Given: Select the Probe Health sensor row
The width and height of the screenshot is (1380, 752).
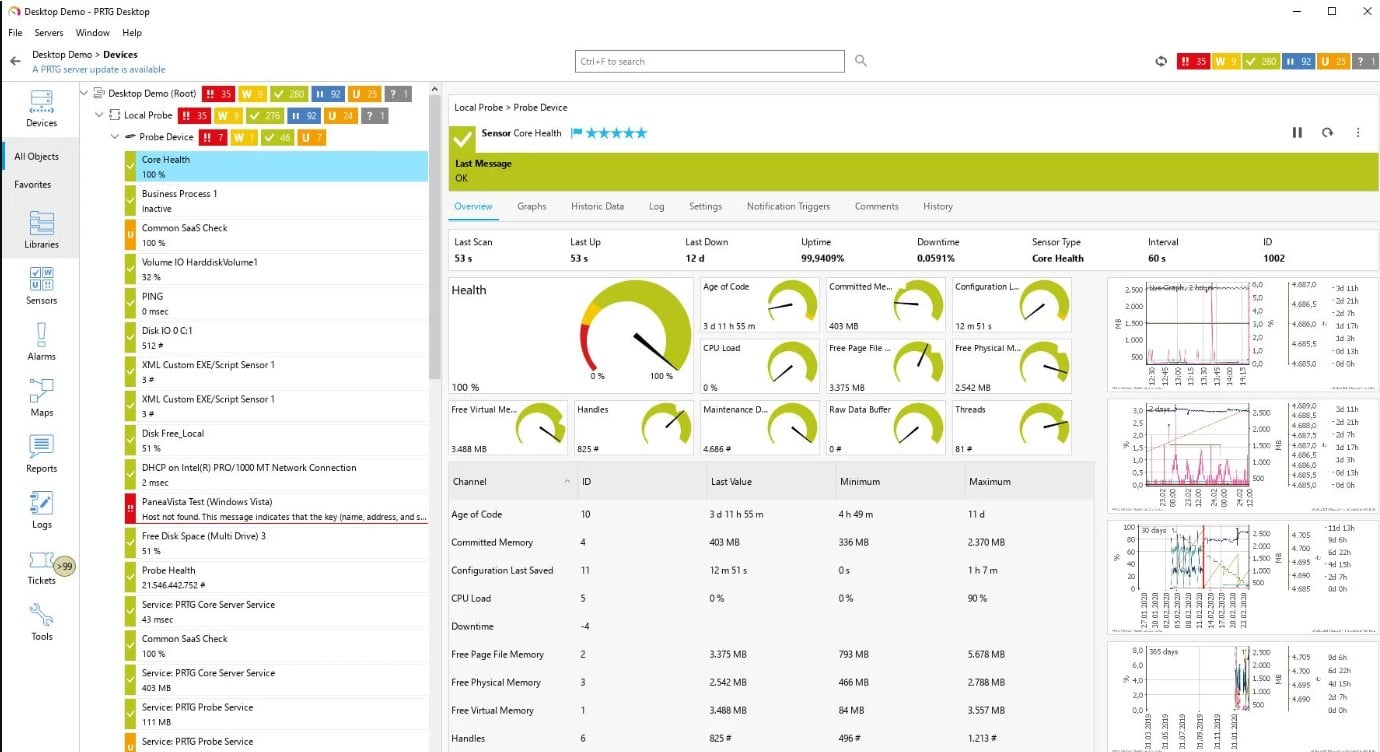Looking at the screenshot, I should (x=276, y=577).
